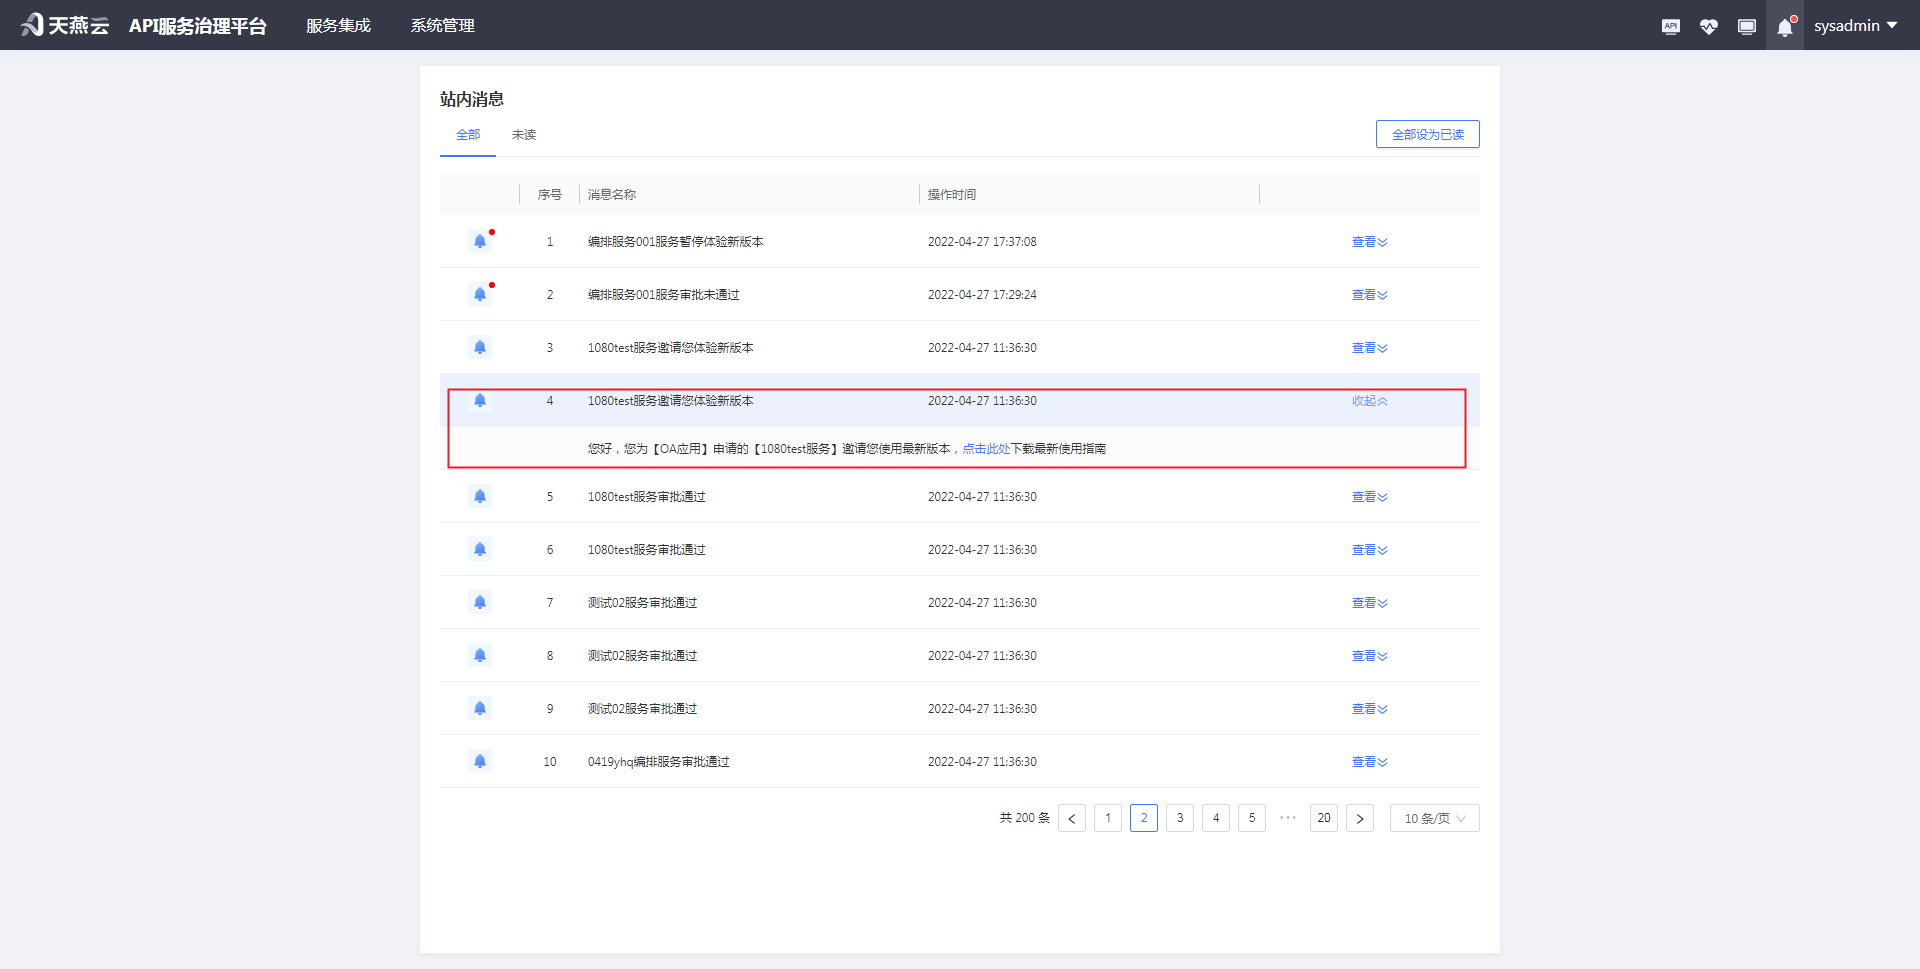Click the 点击此处 download link
The width and height of the screenshot is (1920, 969).
(986, 449)
